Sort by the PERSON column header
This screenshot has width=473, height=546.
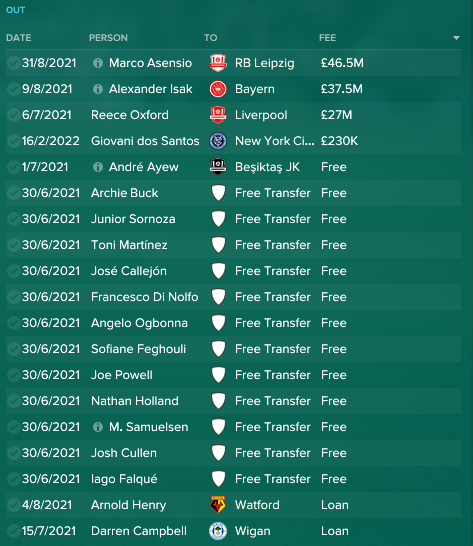click(108, 38)
